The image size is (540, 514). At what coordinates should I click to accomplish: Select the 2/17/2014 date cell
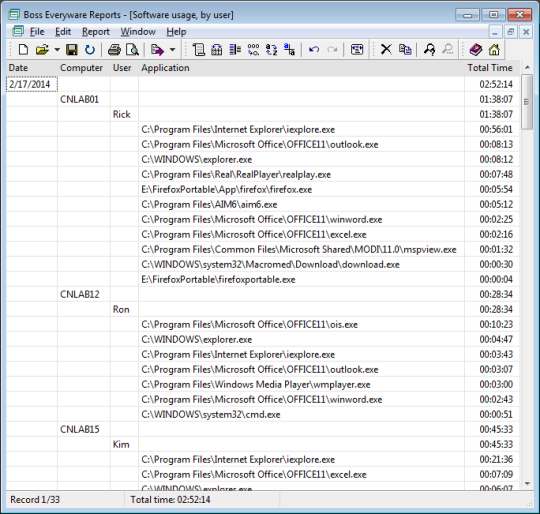point(32,84)
